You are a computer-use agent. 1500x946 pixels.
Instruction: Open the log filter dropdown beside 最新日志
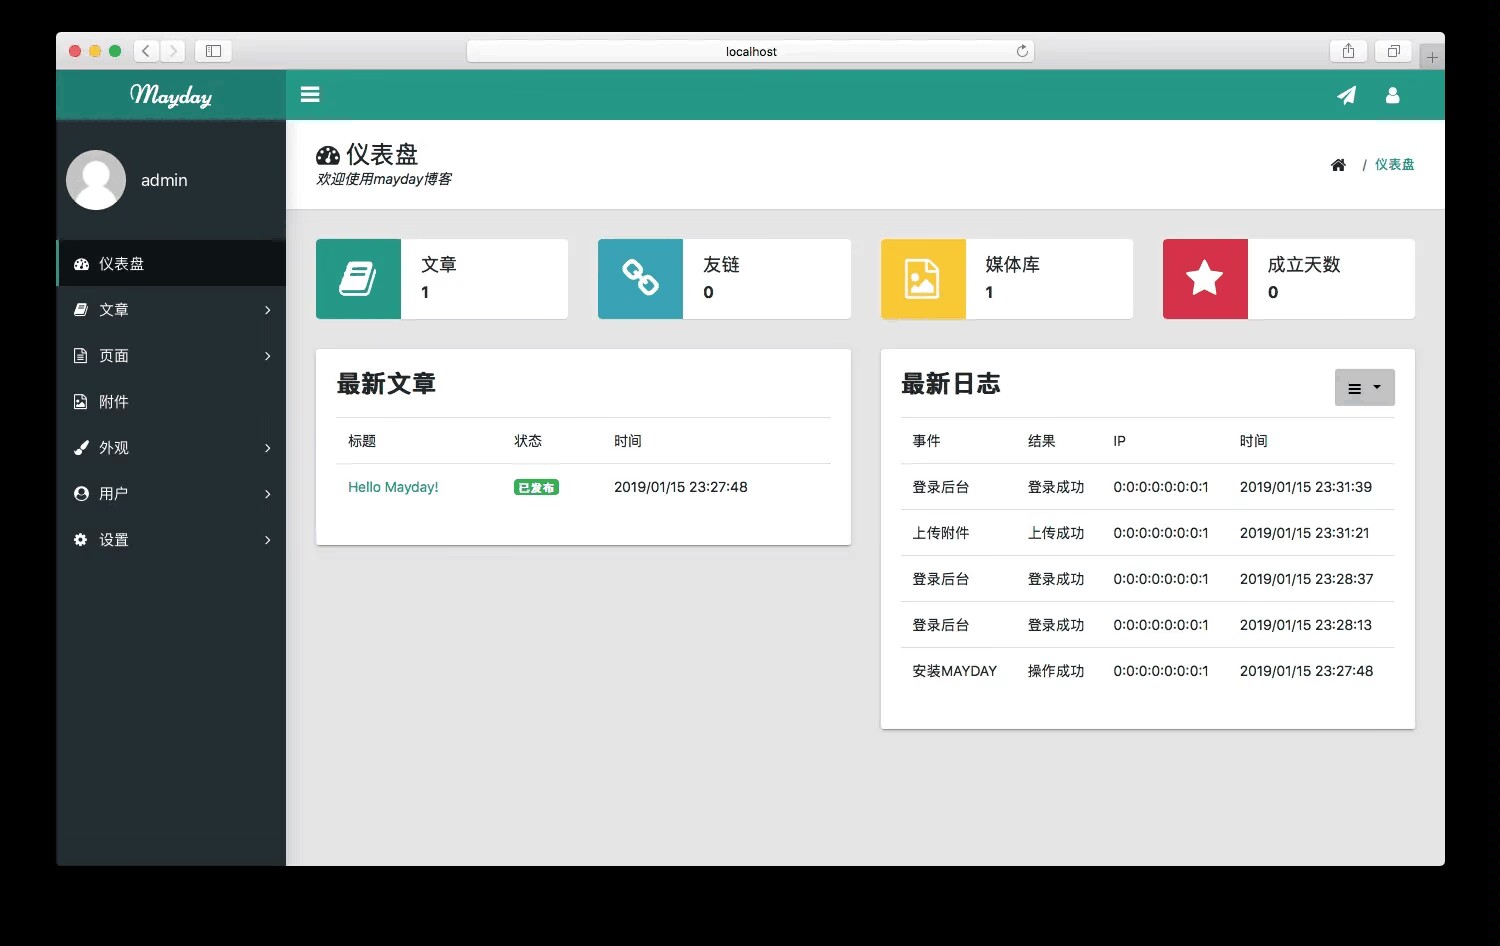[1364, 387]
